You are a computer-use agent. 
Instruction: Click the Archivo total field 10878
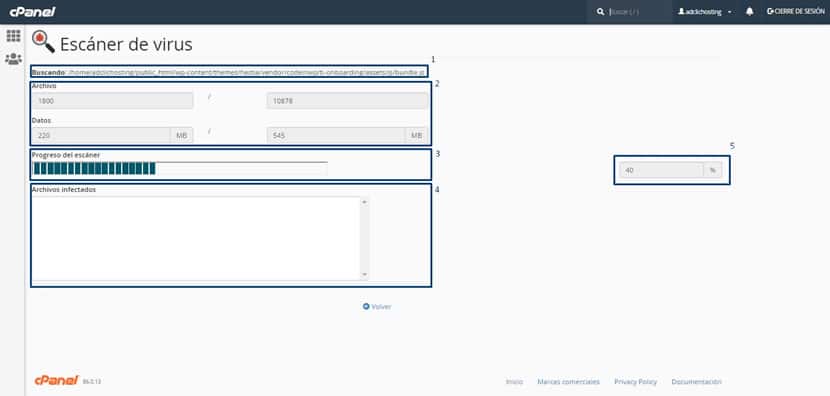pyautogui.click(x=347, y=101)
